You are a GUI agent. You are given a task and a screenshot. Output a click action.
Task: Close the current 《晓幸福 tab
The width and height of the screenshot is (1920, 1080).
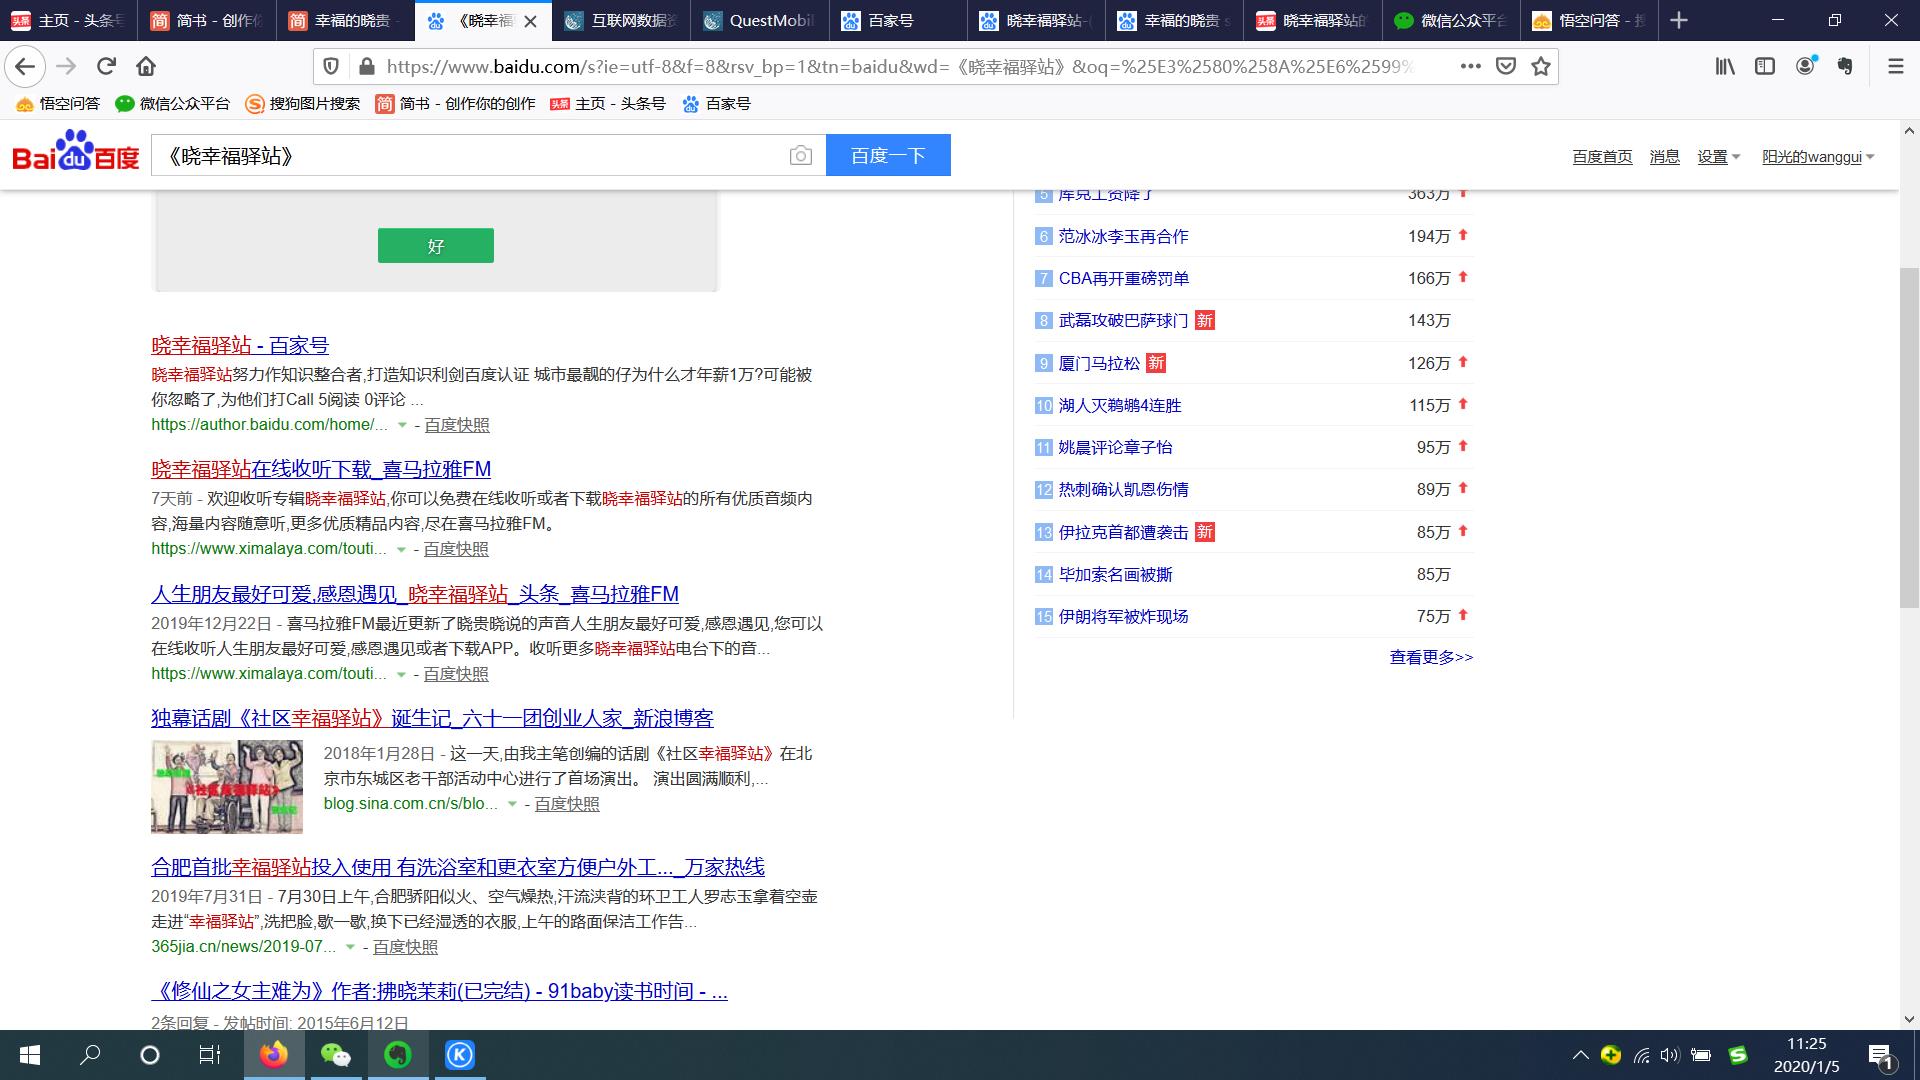pyautogui.click(x=530, y=21)
